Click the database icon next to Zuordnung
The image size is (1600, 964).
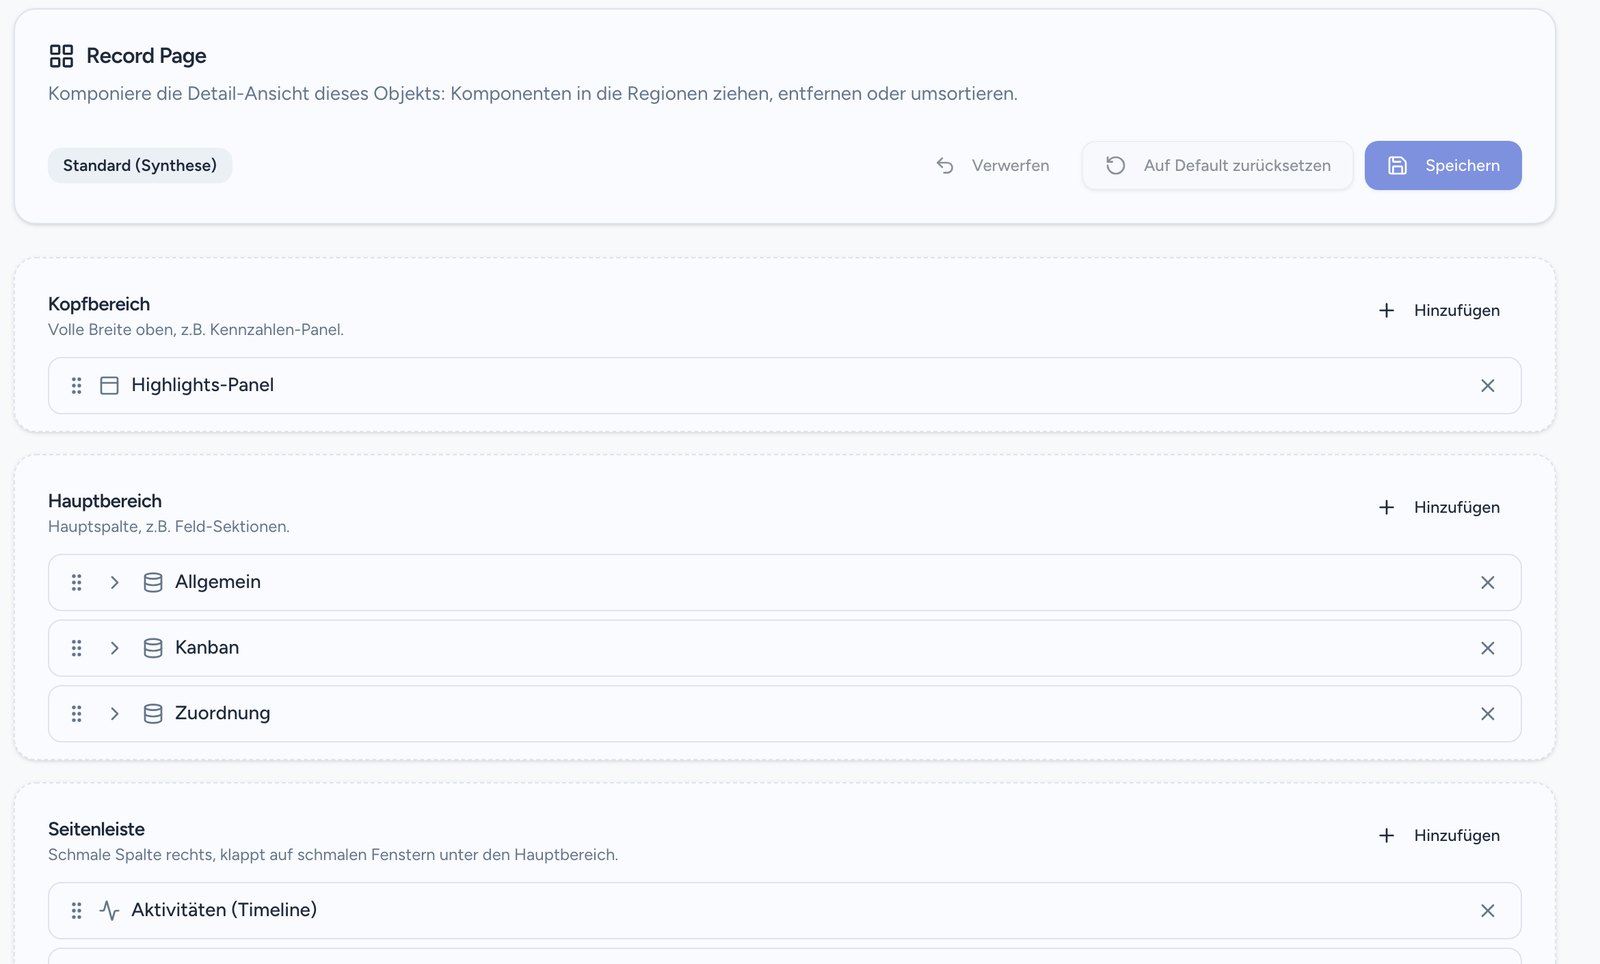coord(153,714)
